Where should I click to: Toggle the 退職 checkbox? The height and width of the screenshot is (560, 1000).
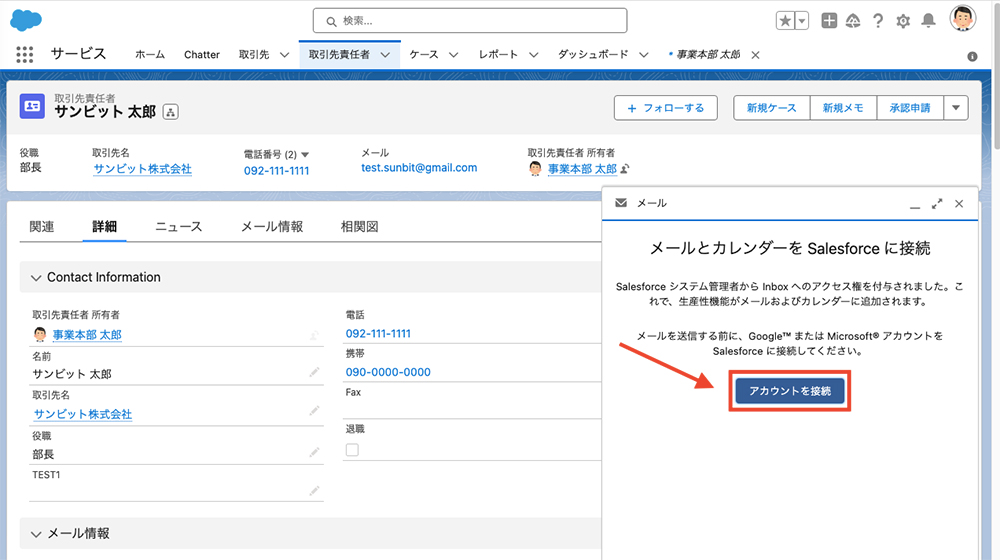tap(352, 450)
